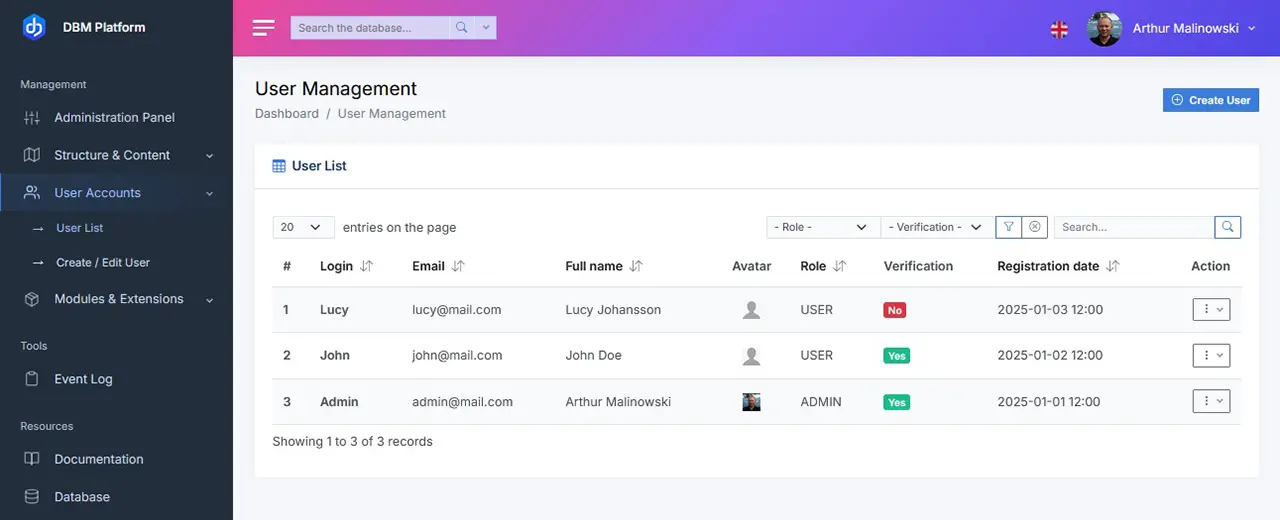The height and width of the screenshot is (520, 1280).
Task: Open Administration Panel in sidebar
Action: coord(116,118)
